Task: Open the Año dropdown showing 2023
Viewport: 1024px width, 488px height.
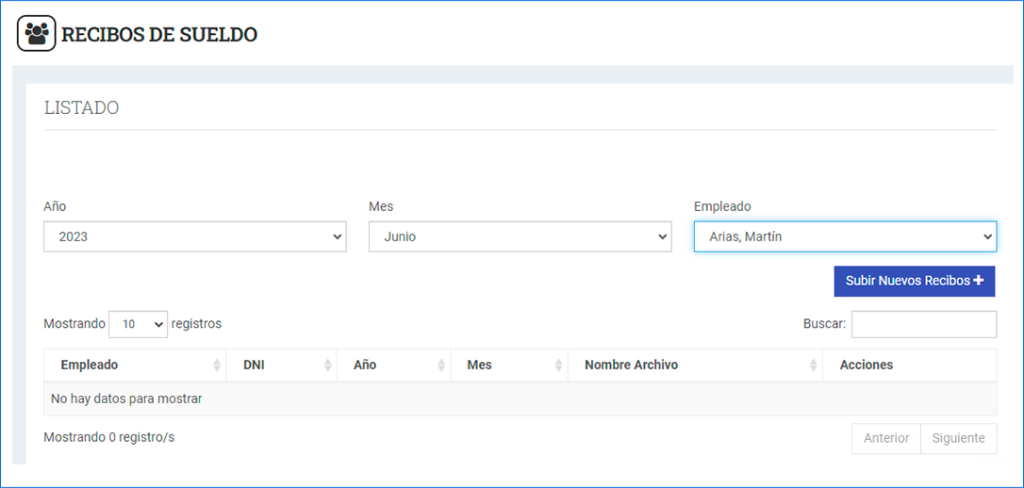Action: coord(195,237)
